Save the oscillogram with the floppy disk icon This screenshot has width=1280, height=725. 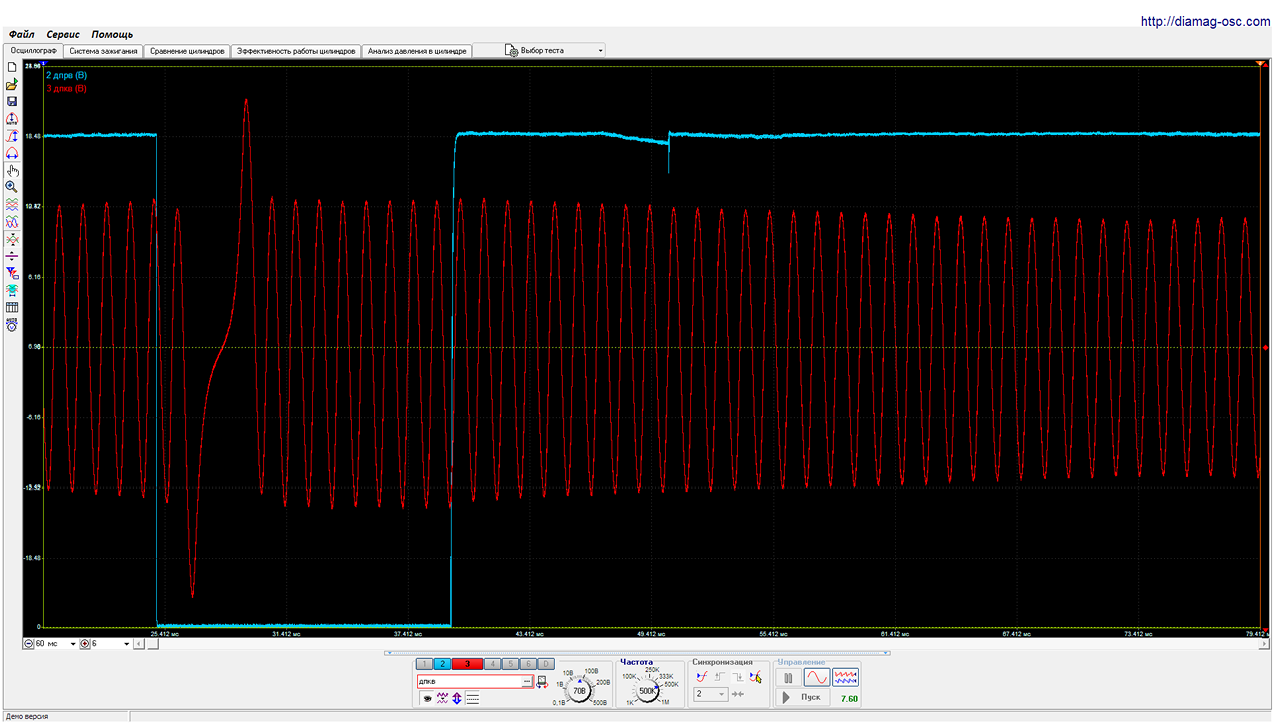12,101
